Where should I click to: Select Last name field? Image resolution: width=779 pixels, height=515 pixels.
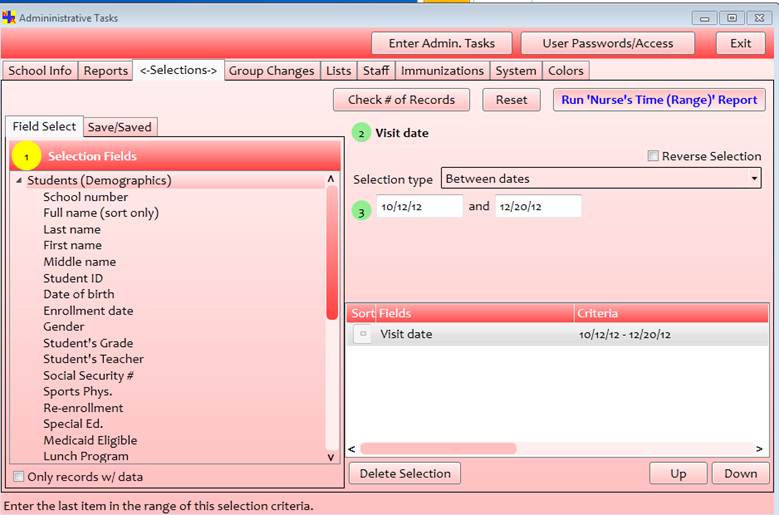[72, 229]
